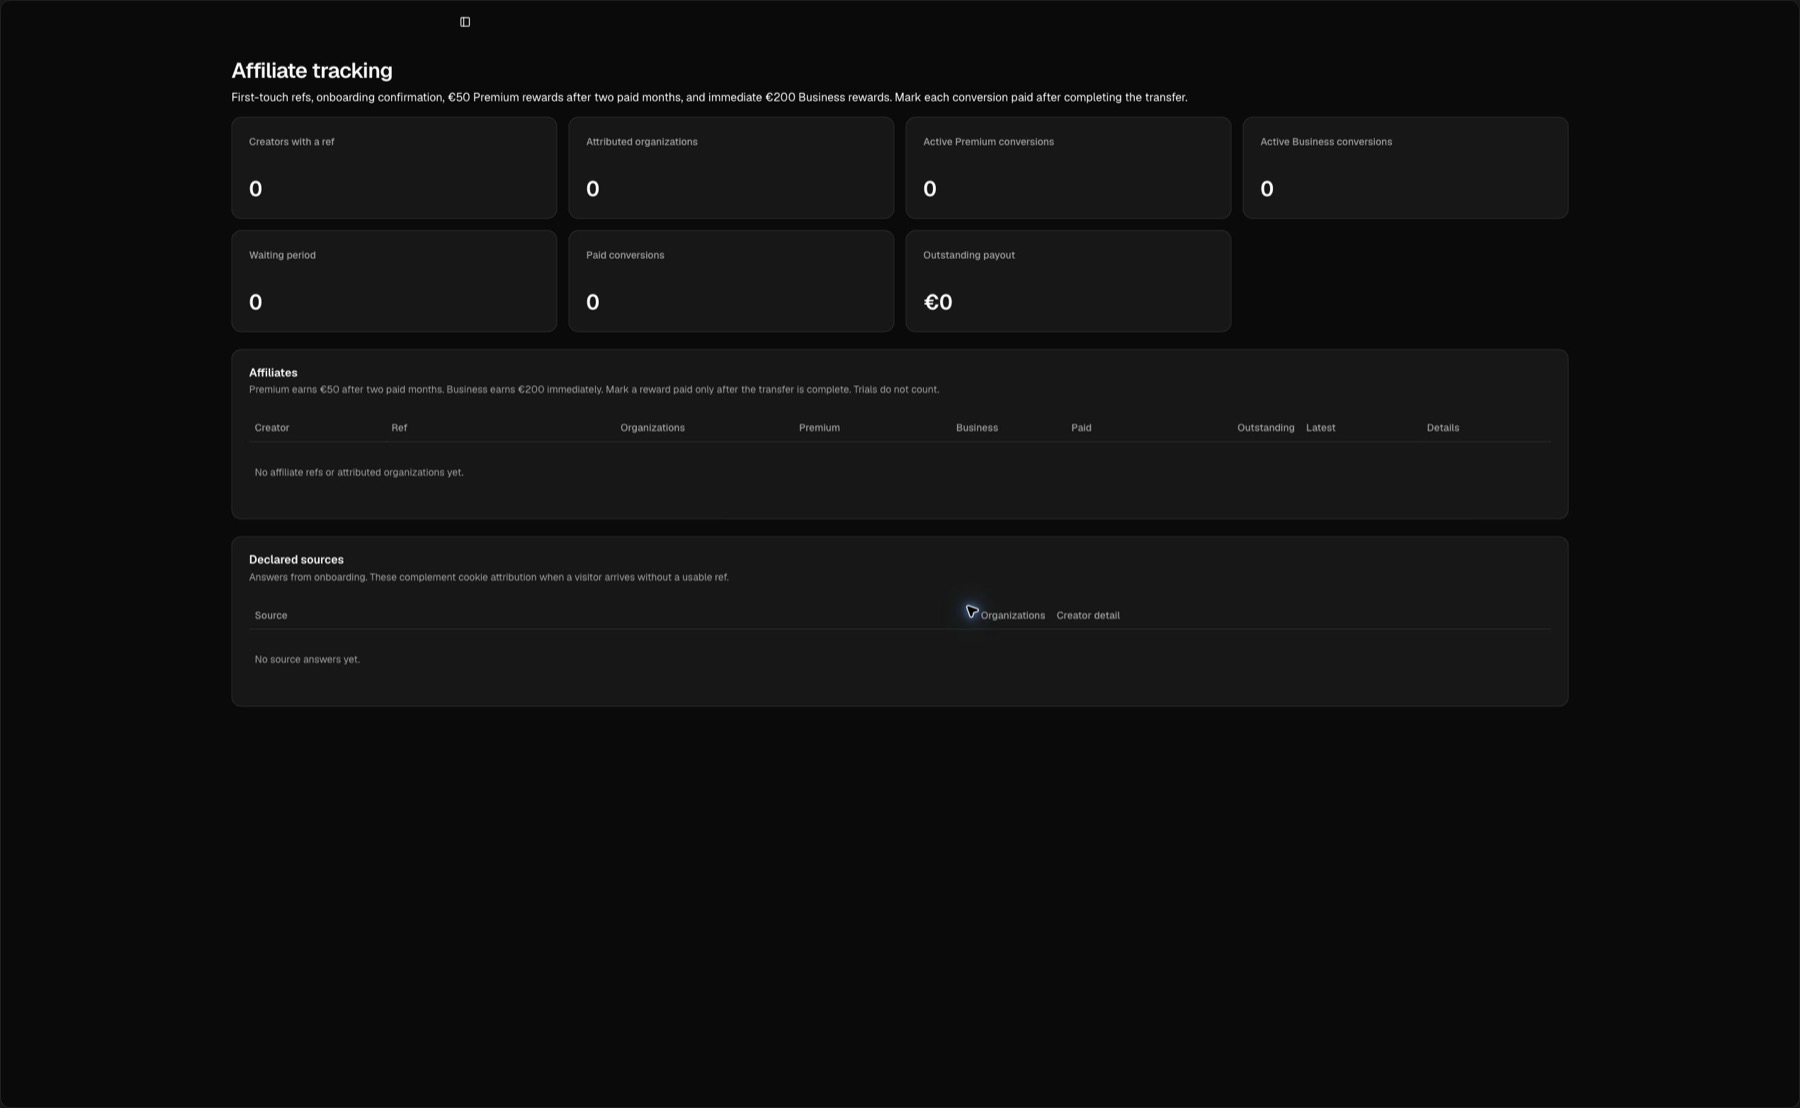Select the 'No source answers yet.' text
Screen dimensions: 1800x1108
coord(307,660)
